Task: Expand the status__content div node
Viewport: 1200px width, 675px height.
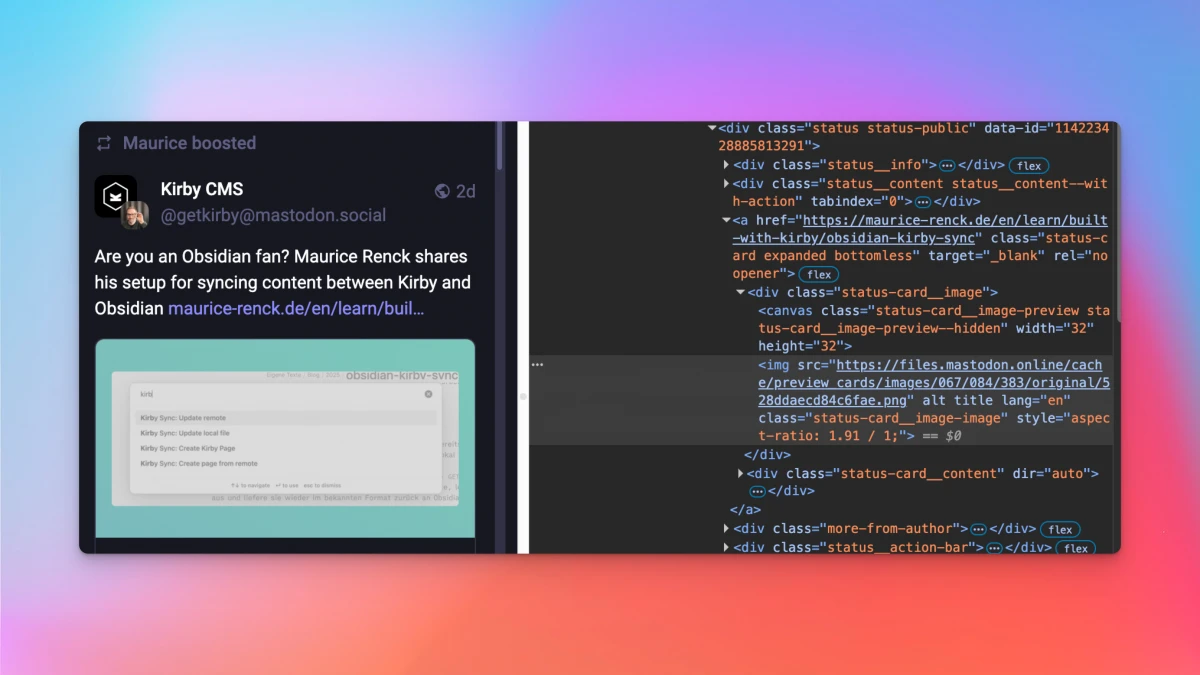Action: point(727,184)
